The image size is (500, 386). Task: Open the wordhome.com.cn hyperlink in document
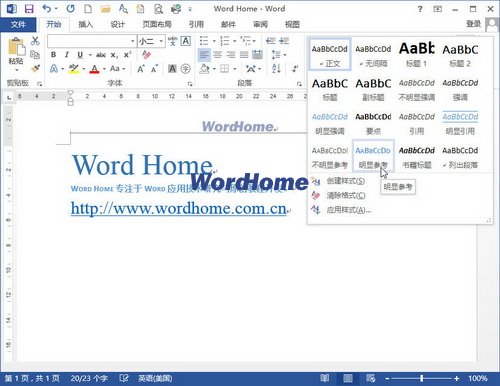(178, 209)
